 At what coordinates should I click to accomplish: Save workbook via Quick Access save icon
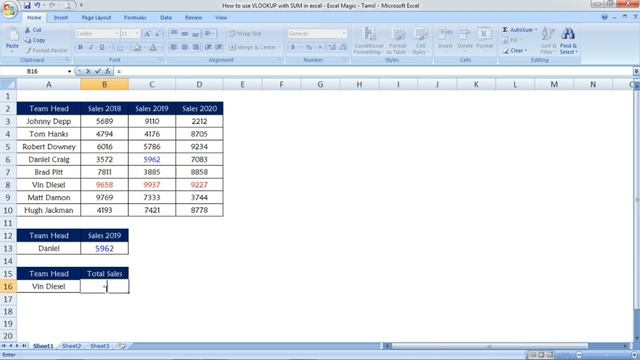pos(27,5)
